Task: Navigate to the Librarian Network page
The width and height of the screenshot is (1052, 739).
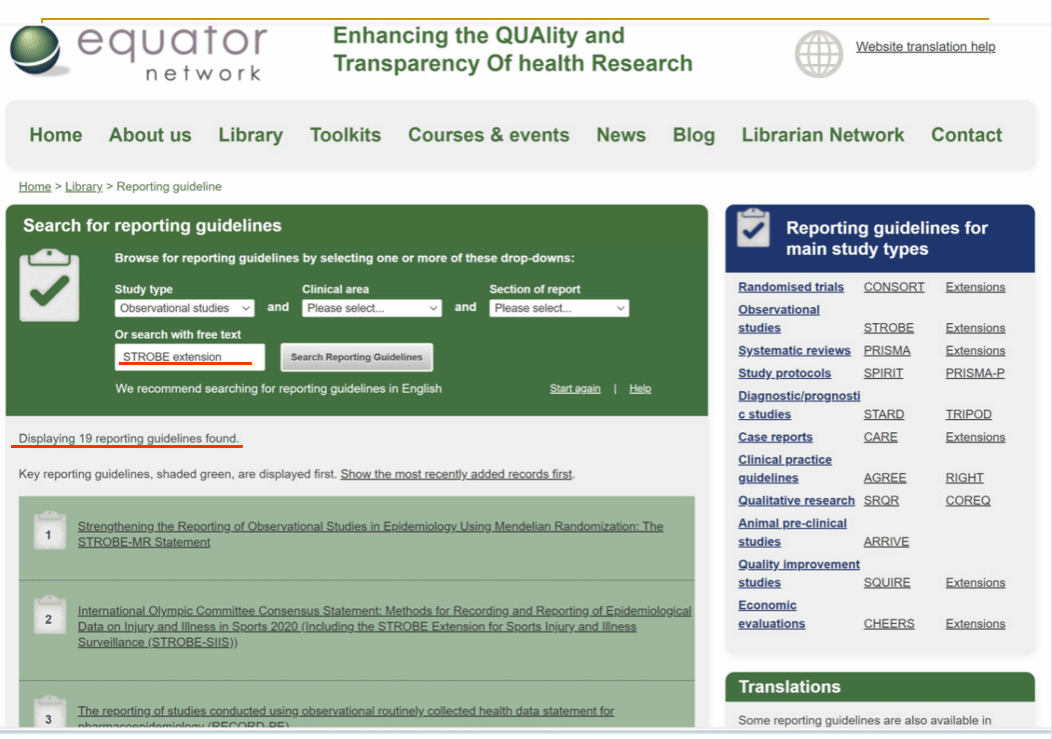Action: pyautogui.click(x=822, y=135)
